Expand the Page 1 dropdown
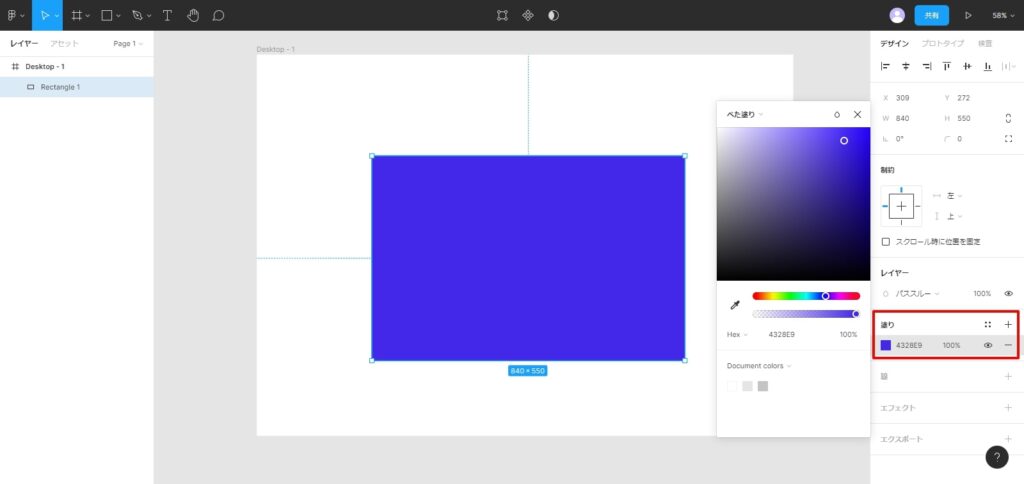Screen dimensions: 1024x484 pyautogui.click(x=127, y=44)
